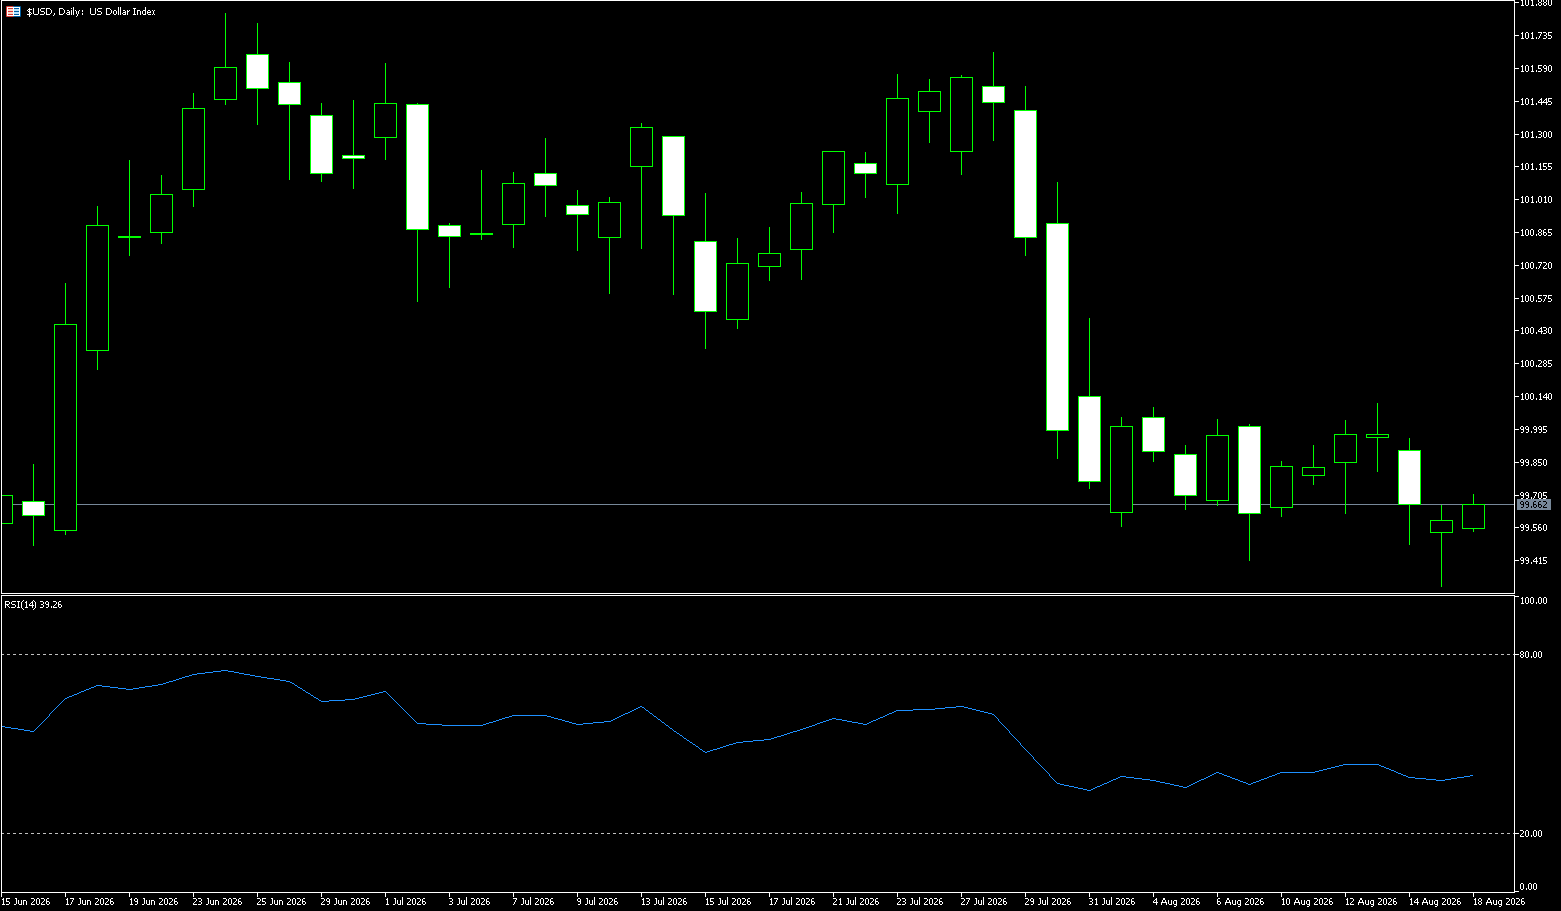The height and width of the screenshot is (911, 1561).
Task: Click the 4 Aug 2026 date label
Action: (1176, 902)
